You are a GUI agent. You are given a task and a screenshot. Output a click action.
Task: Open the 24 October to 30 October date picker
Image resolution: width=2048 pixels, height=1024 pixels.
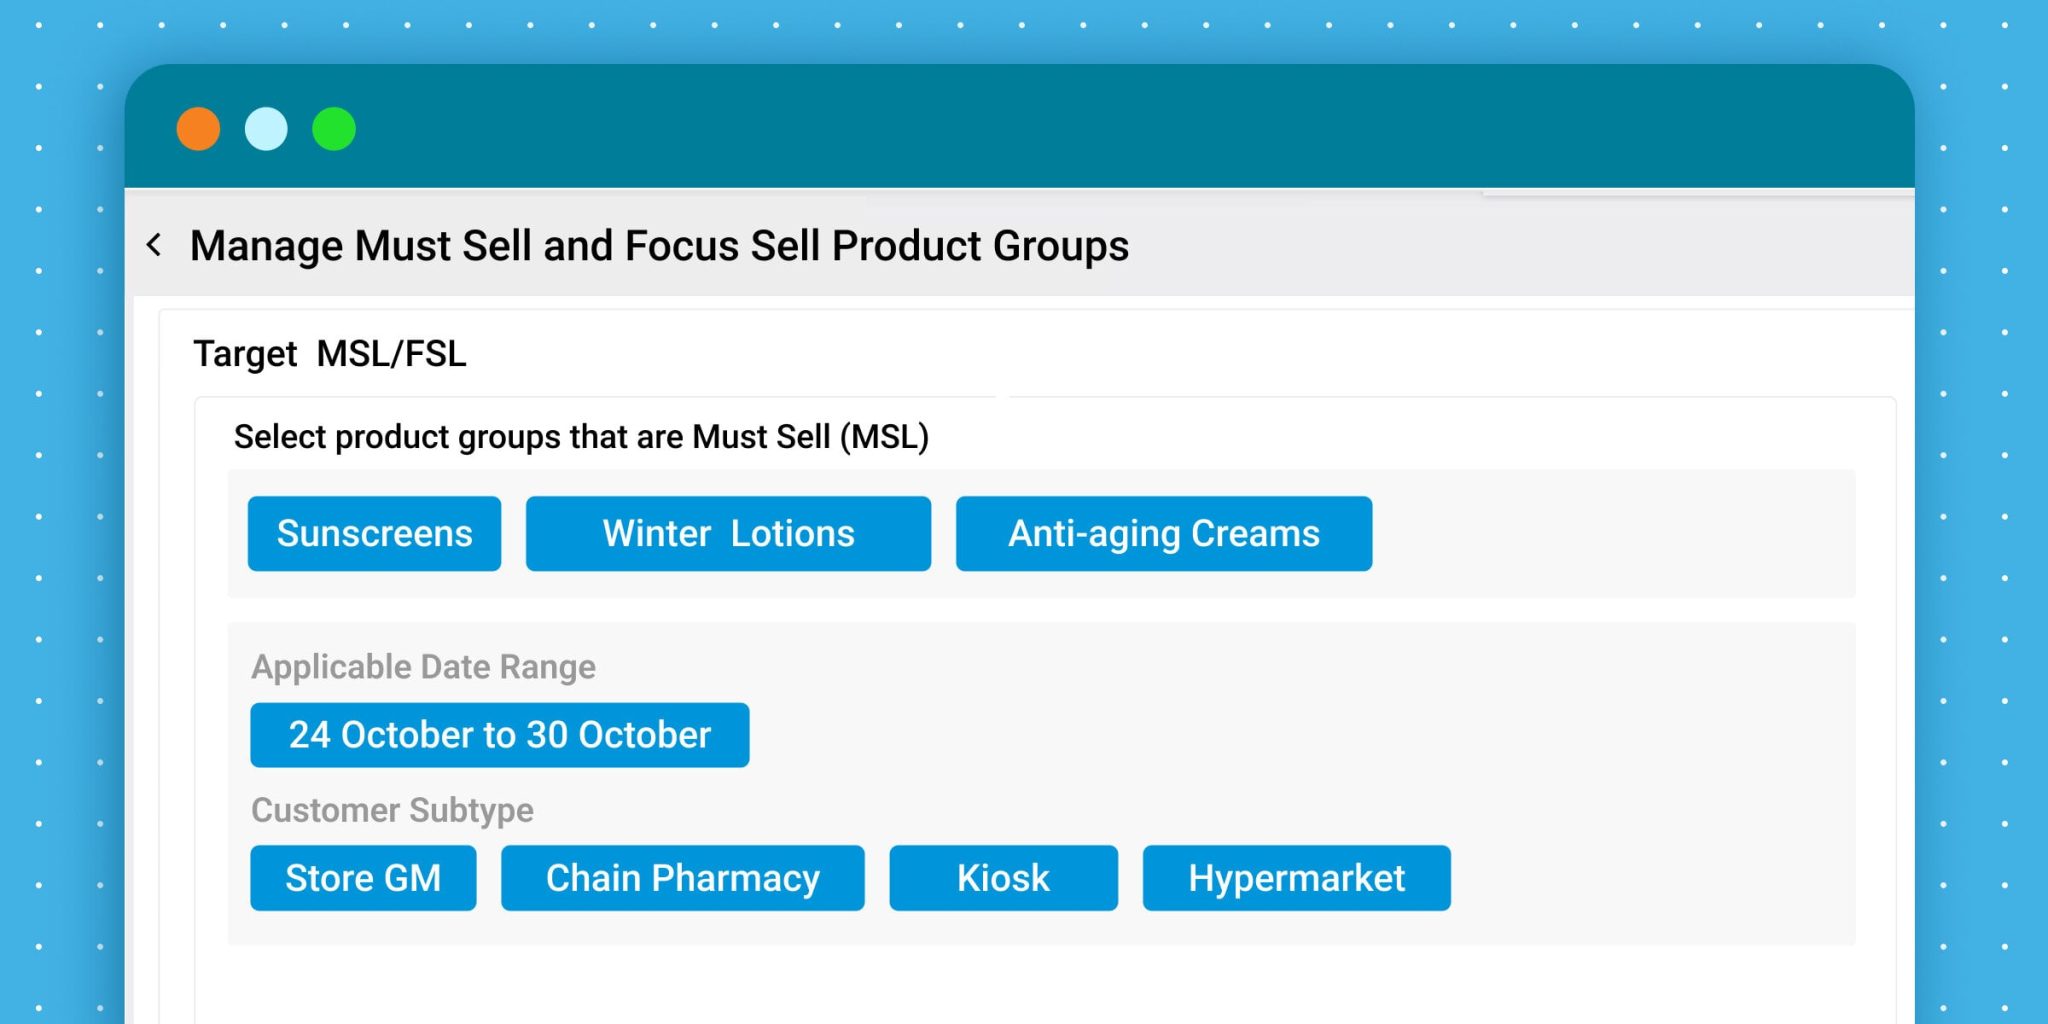click(499, 735)
